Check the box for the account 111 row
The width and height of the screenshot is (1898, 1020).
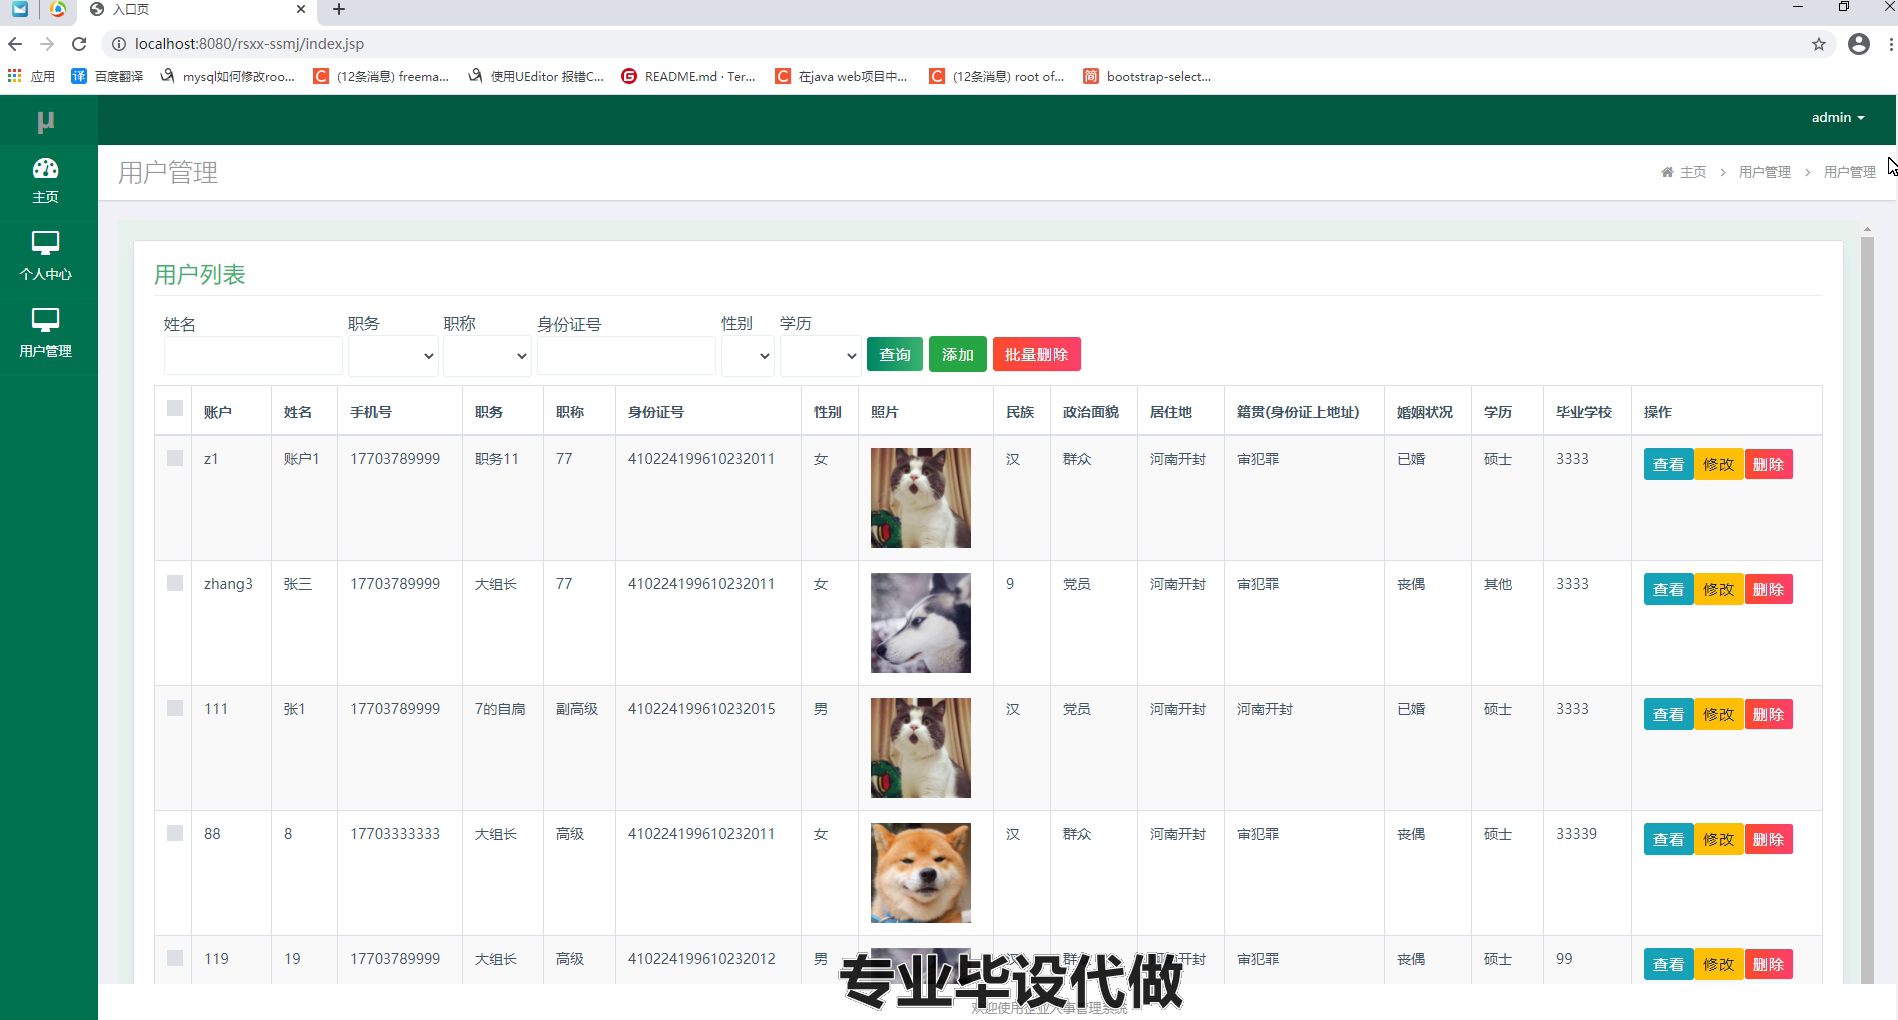click(175, 708)
